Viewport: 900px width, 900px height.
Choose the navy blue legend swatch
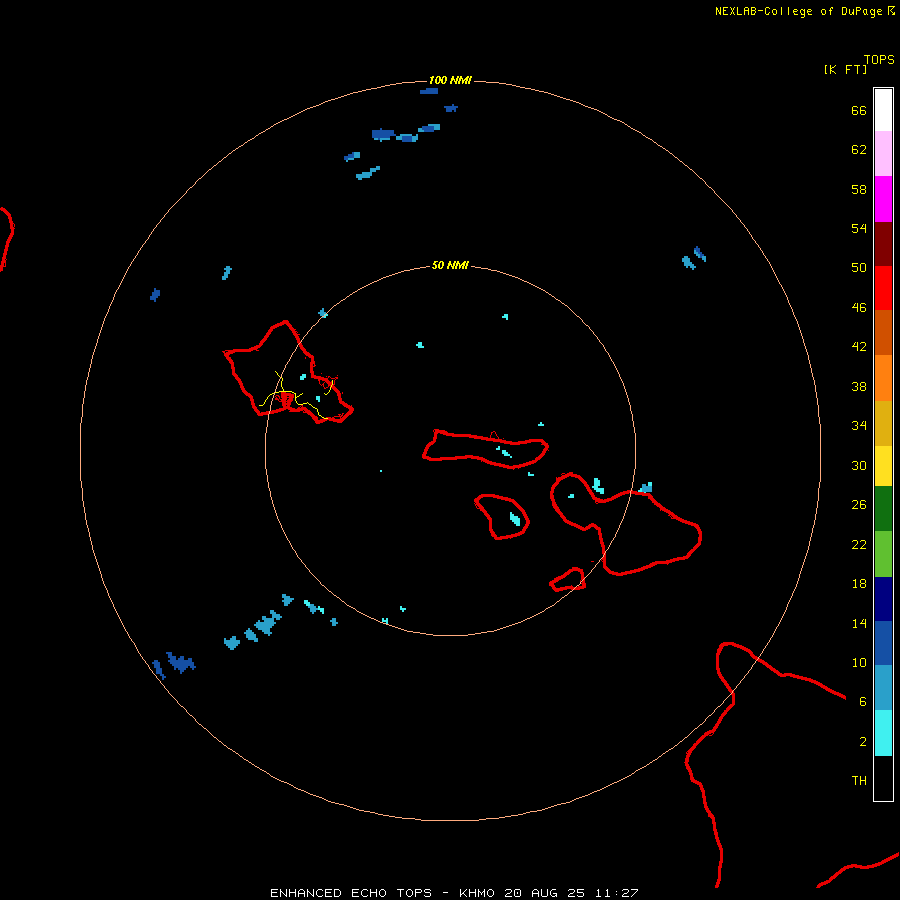click(883, 599)
